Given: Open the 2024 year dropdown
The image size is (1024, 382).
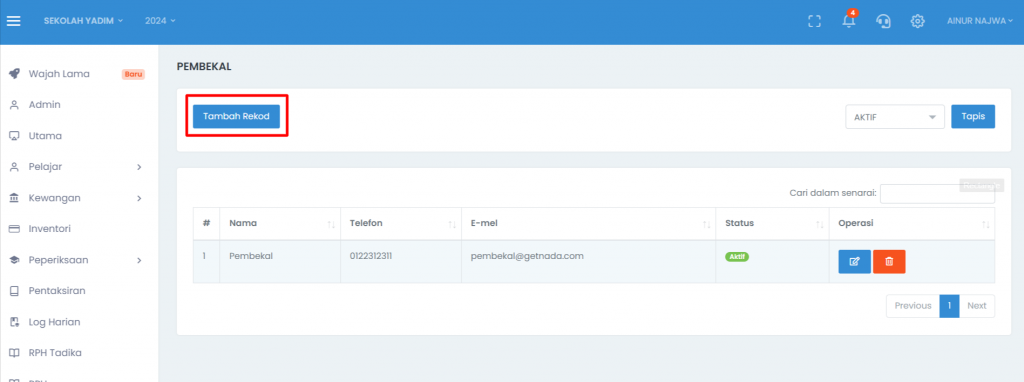Looking at the screenshot, I should (160, 21).
